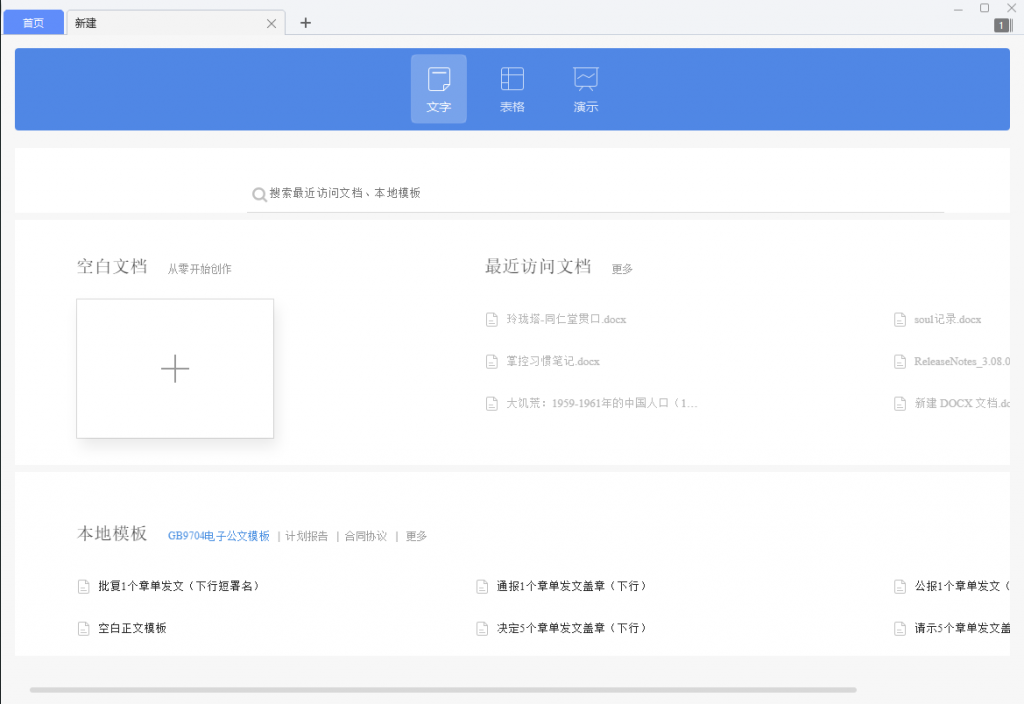The image size is (1024, 704).
Task: Click the template search input box
Action: point(595,193)
